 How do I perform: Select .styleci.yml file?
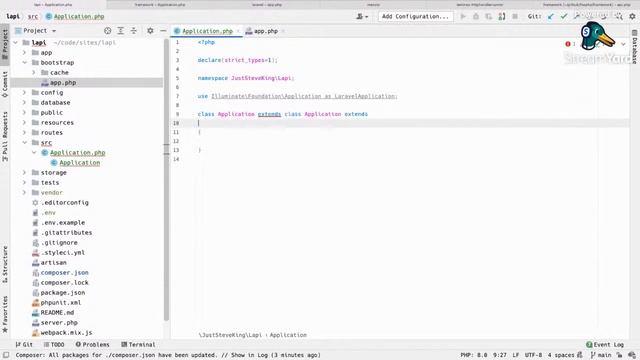[62, 253]
